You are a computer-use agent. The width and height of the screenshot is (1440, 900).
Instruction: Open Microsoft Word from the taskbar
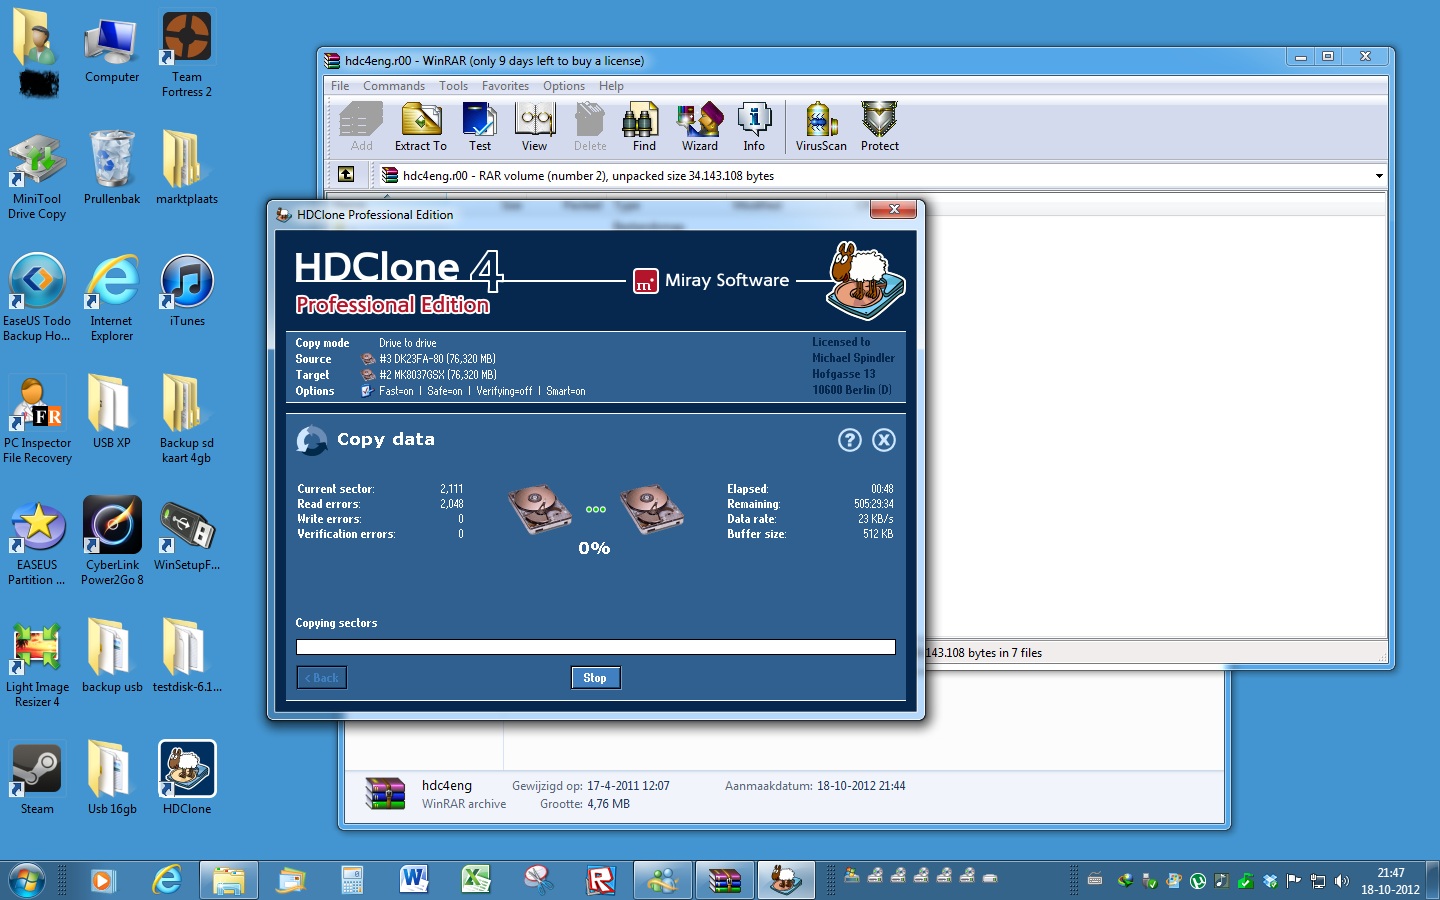point(414,880)
